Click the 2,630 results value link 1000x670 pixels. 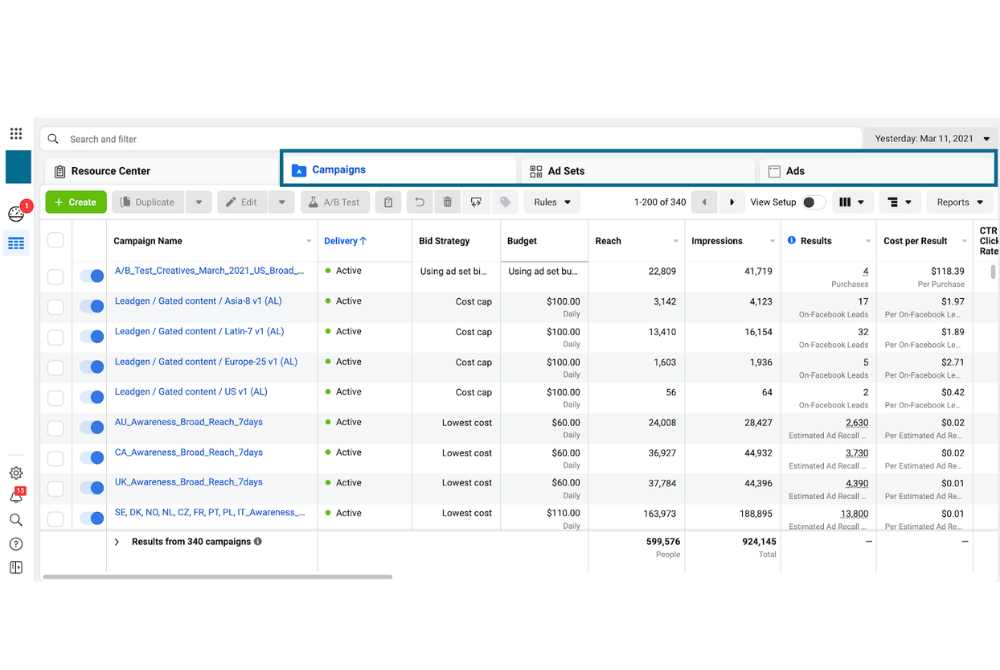(x=857, y=423)
